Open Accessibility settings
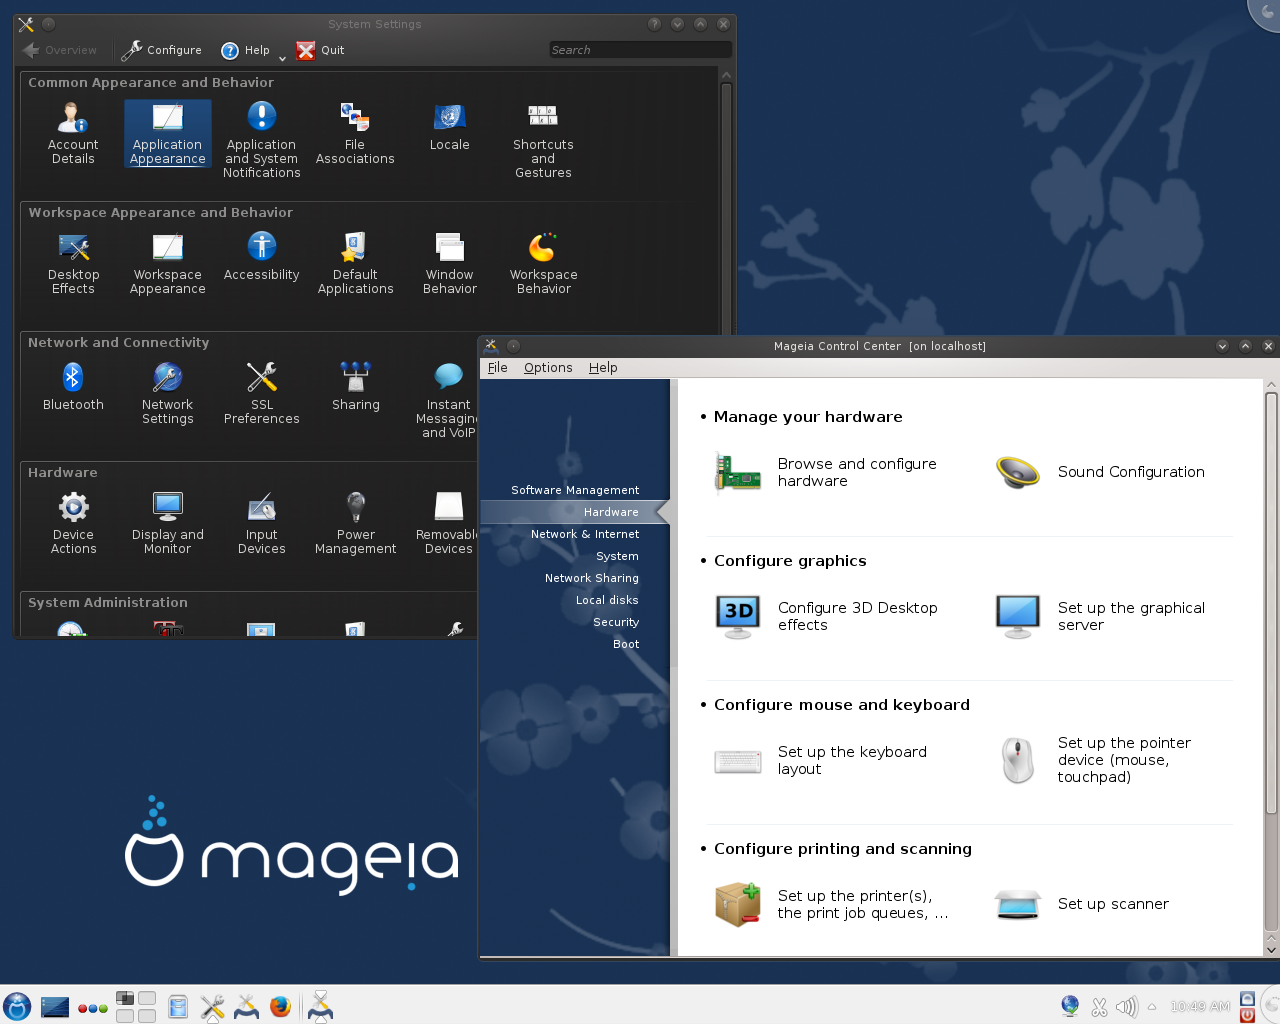This screenshot has width=1280, height=1024. 261,257
